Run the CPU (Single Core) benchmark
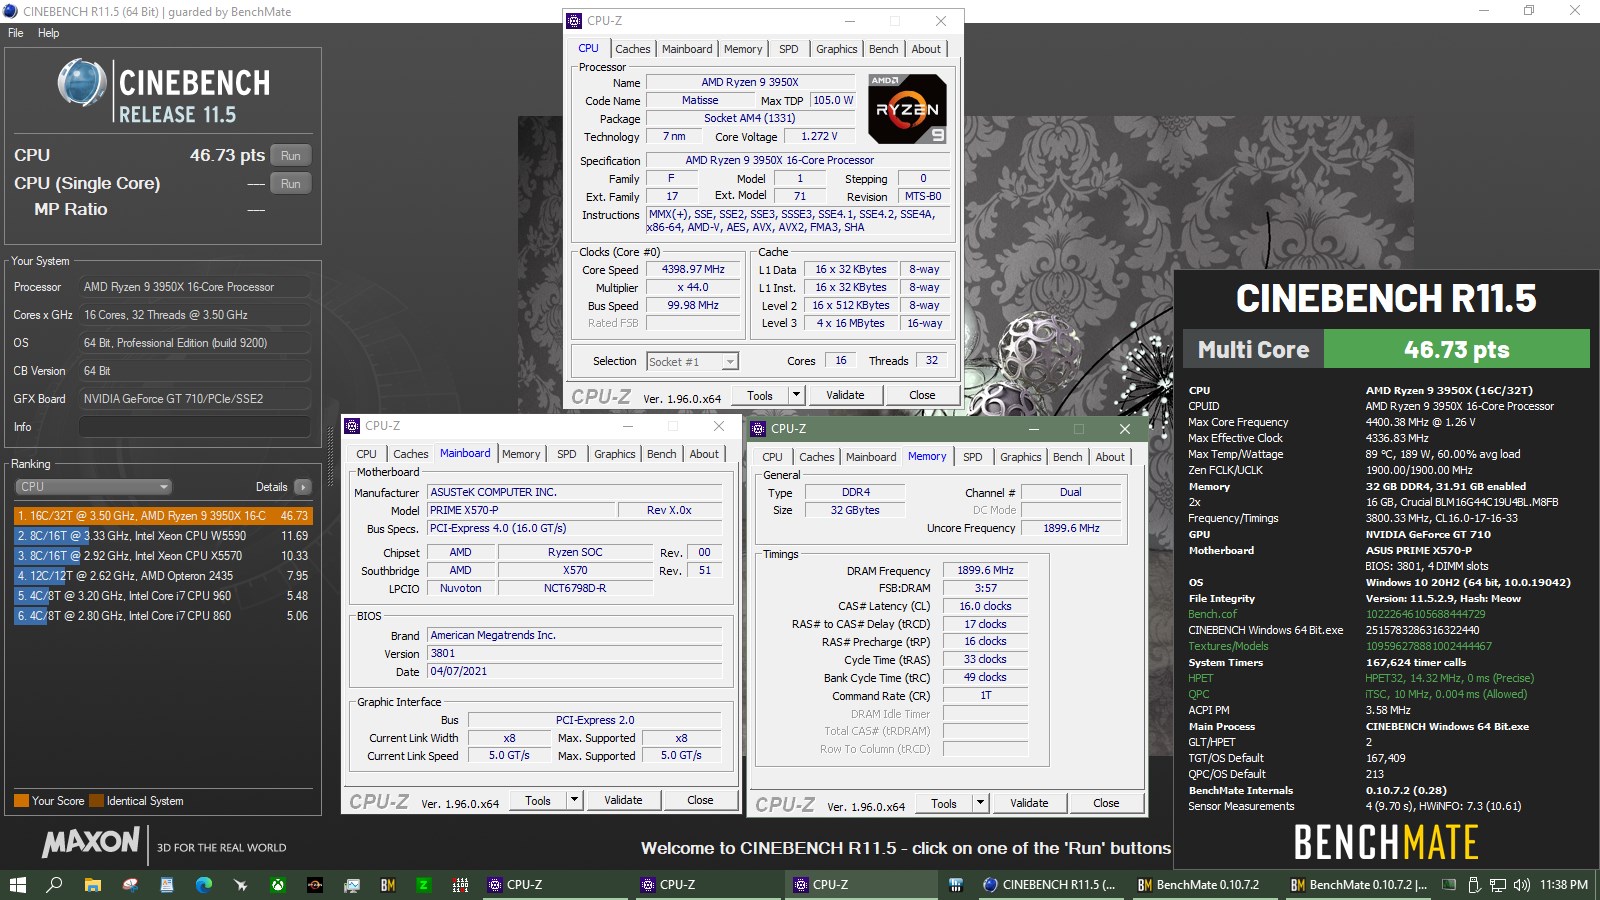 [290, 184]
